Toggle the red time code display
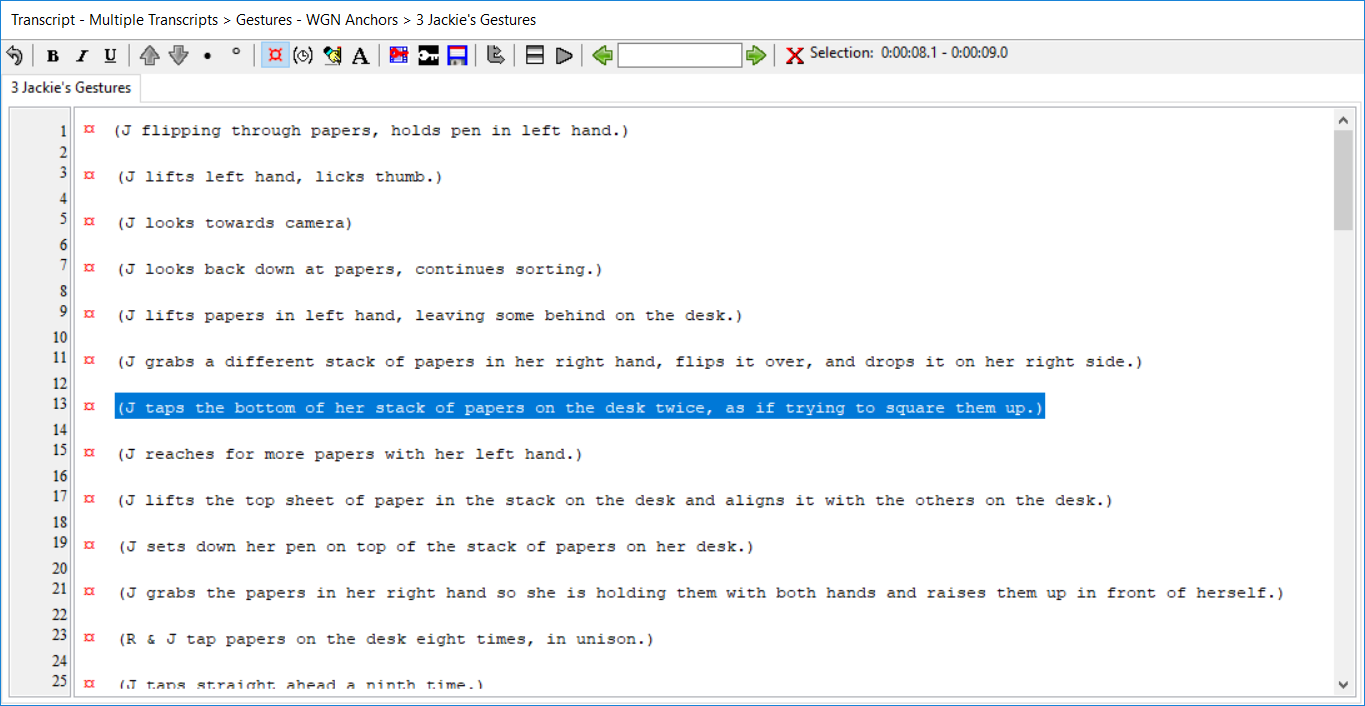Screen dimensions: 1365x706 pos(275,56)
